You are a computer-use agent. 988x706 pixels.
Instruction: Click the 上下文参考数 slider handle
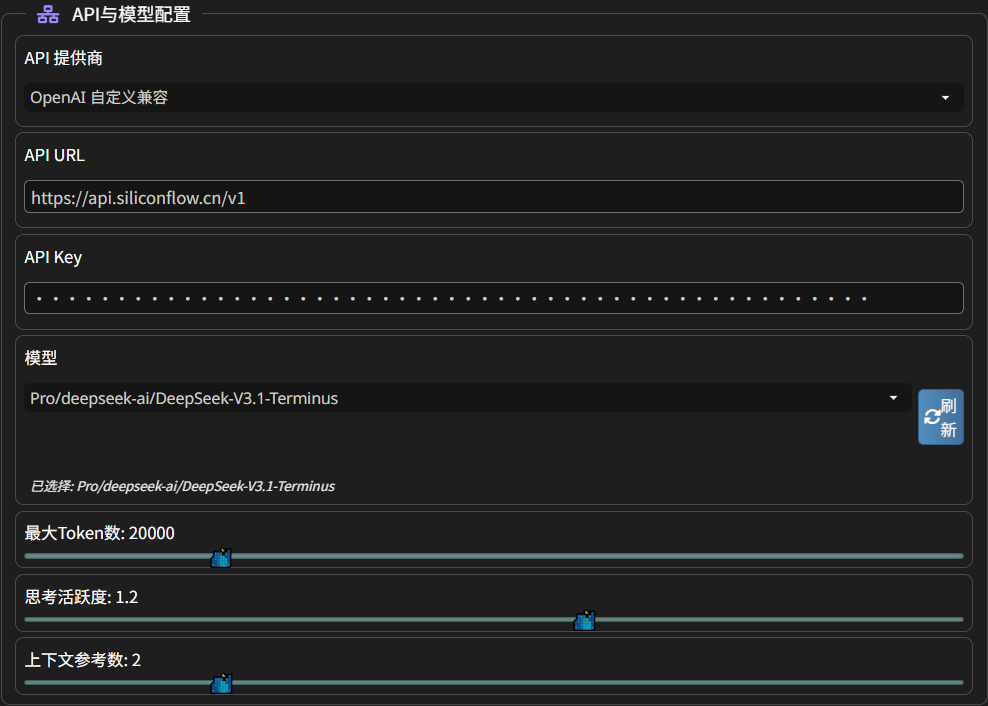click(221, 684)
